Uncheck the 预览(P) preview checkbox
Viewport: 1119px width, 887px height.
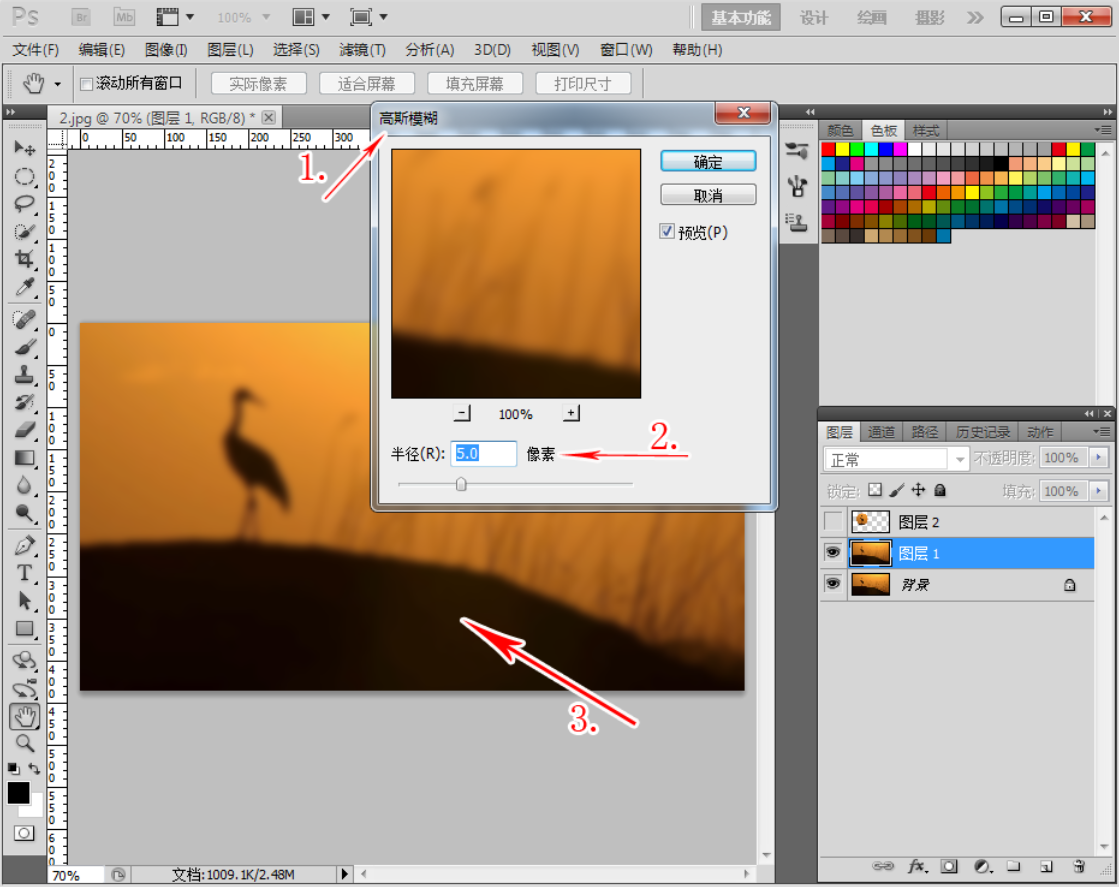pos(667,232)
